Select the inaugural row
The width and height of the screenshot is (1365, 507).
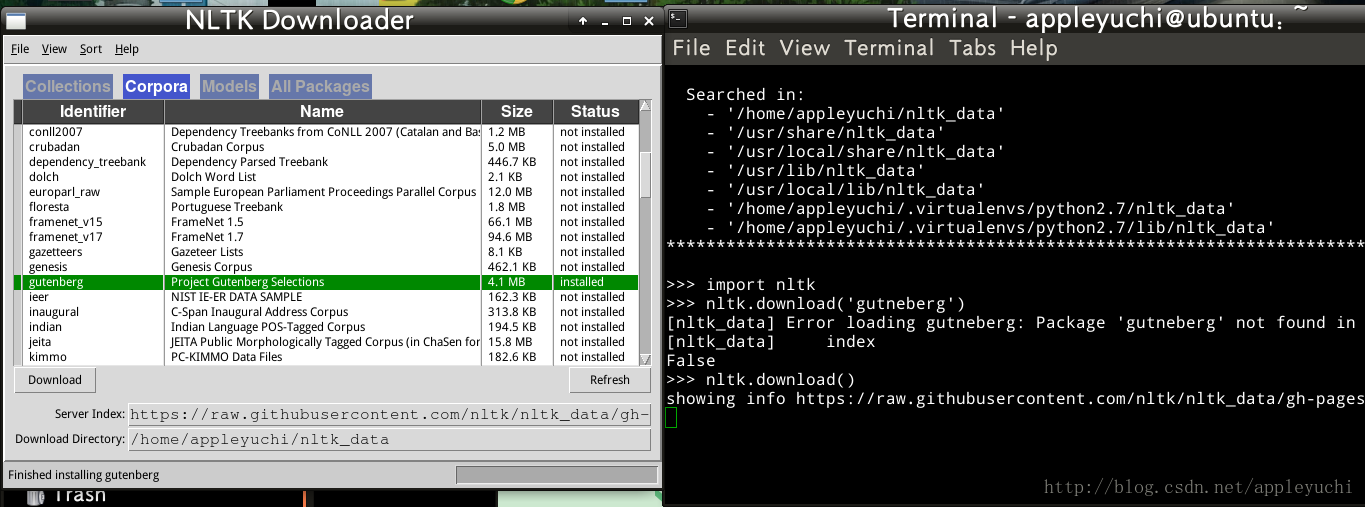click(x=326, y=312)
